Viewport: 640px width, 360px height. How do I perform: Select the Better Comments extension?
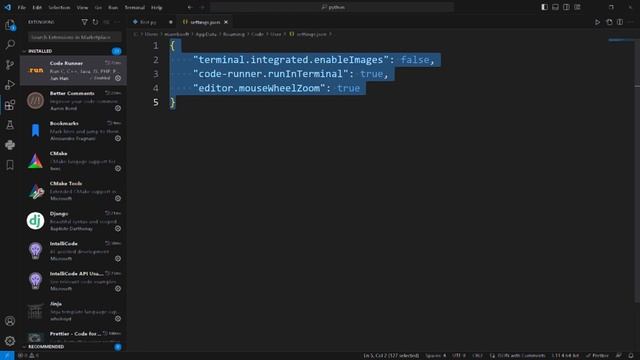pyautogui.click(x=73, y=100)
